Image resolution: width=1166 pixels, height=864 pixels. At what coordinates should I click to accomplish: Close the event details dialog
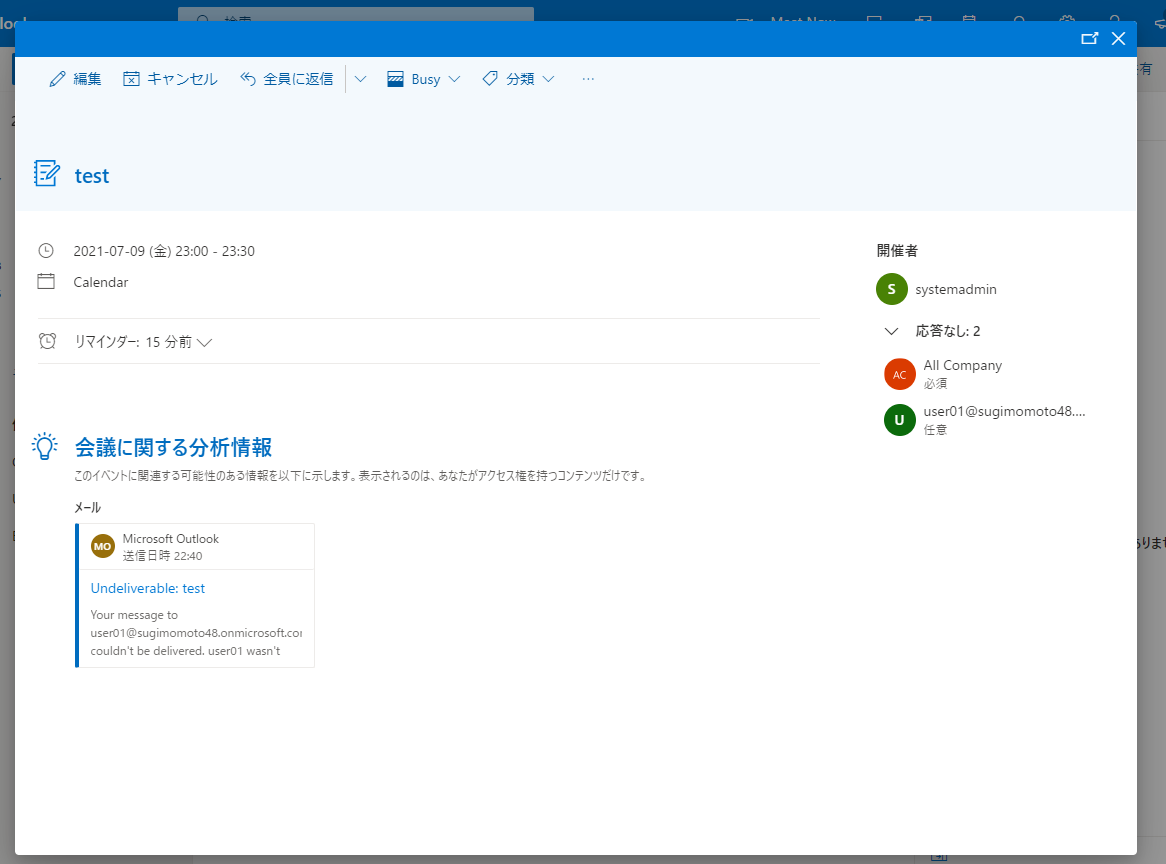pyautogui.click(x=1118, y=39)
